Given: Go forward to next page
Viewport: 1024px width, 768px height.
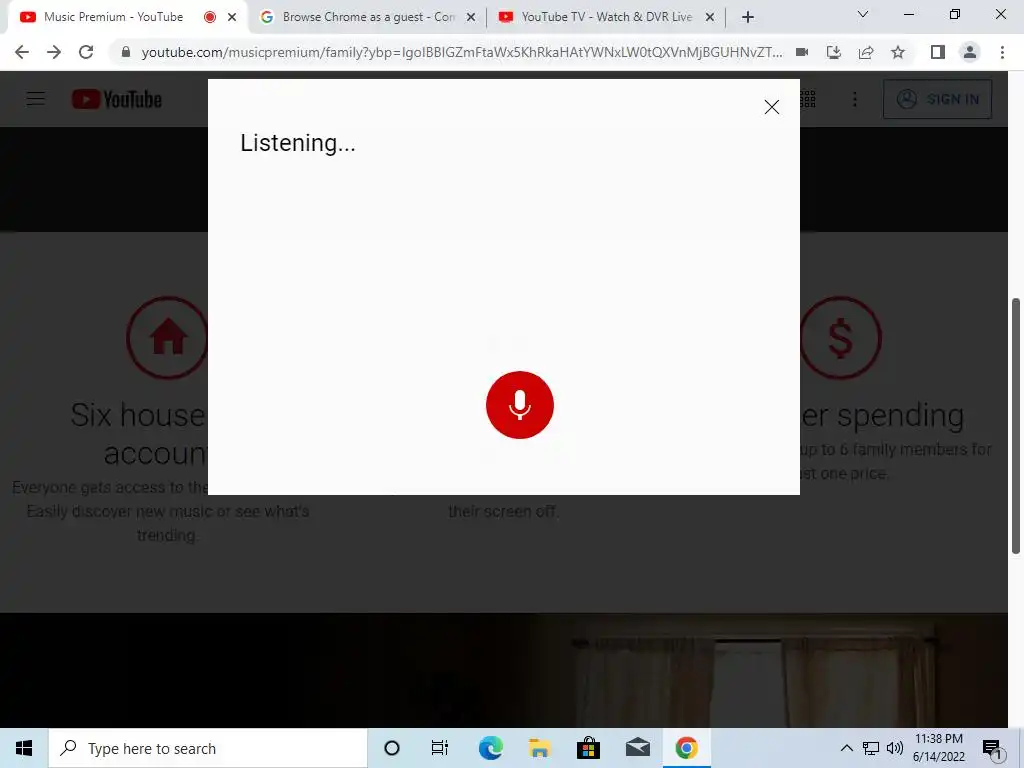Looking at the screenshot, I should point(54,52).
